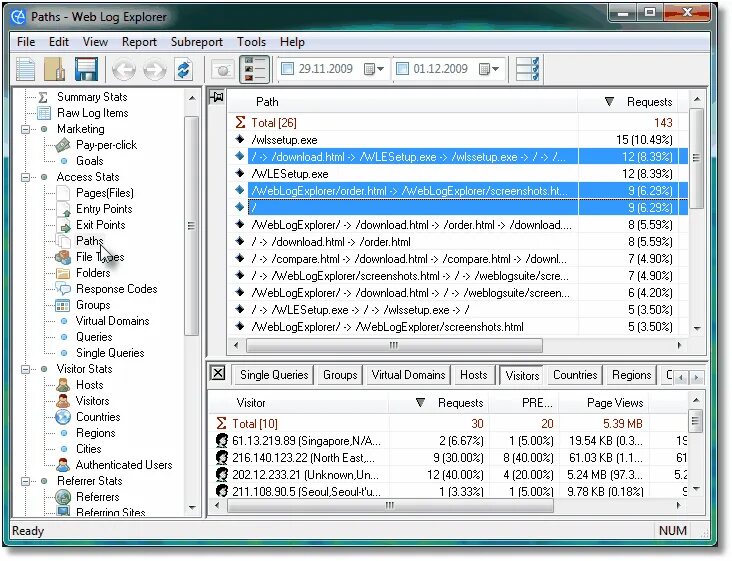This screenshot has width=732, height=561.
Task: Click the Raw Log Items table icon
Action: coord(44,113)
